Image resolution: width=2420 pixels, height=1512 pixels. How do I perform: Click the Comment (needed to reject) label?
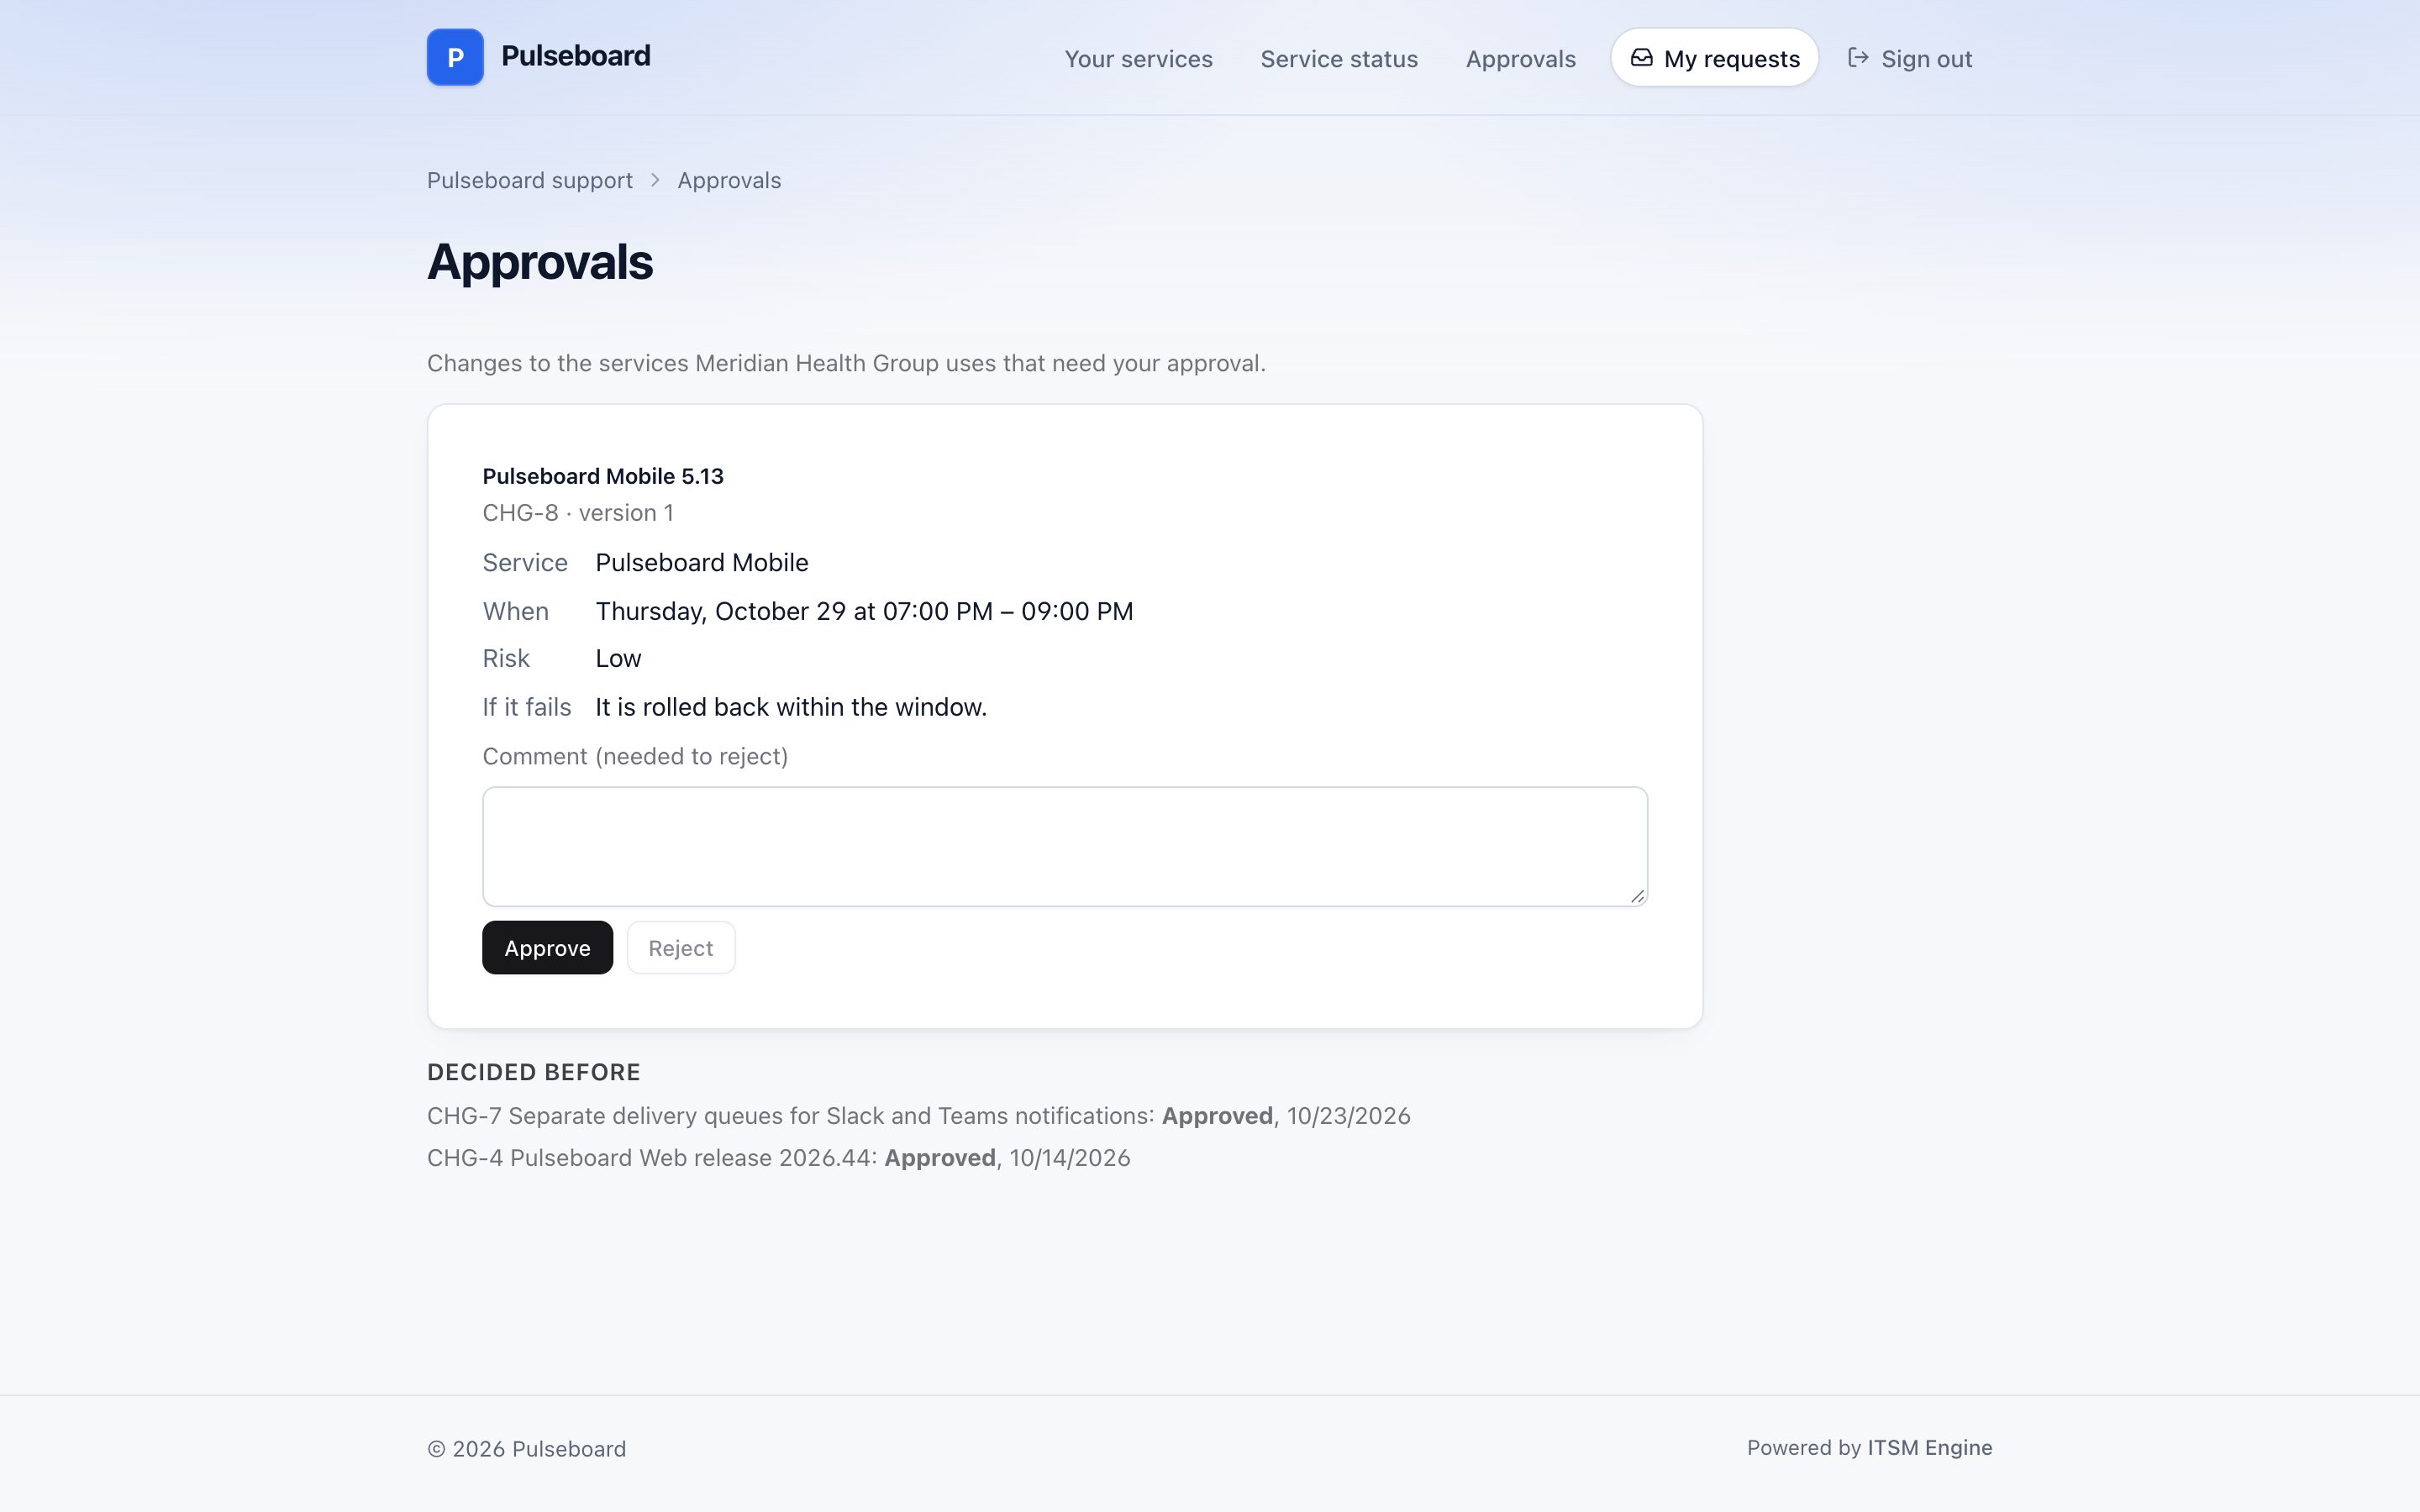(x=635, y=756)
